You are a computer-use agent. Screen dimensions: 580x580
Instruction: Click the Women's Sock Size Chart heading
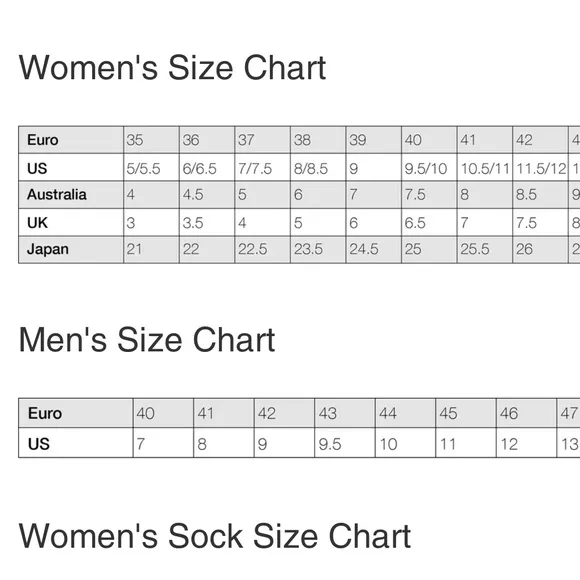(215, 536)
